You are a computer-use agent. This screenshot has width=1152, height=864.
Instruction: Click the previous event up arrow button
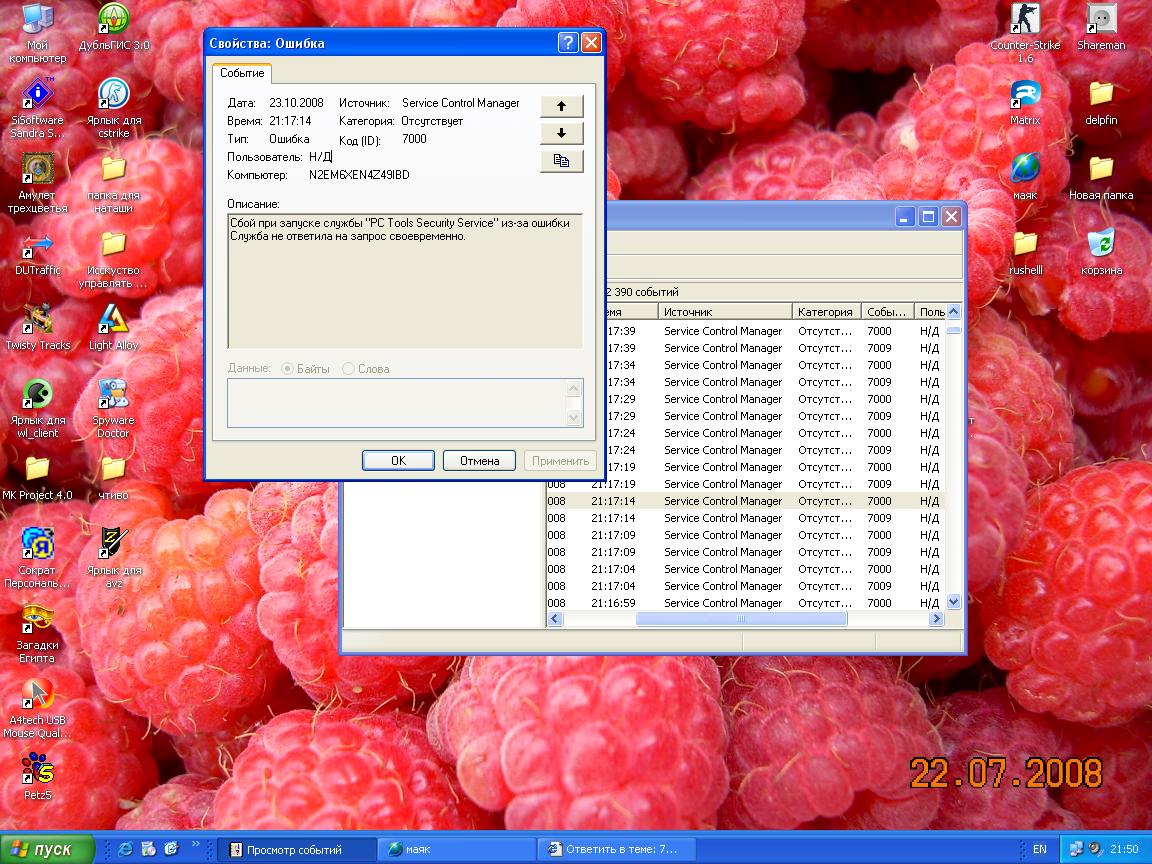tap(561, 106)
